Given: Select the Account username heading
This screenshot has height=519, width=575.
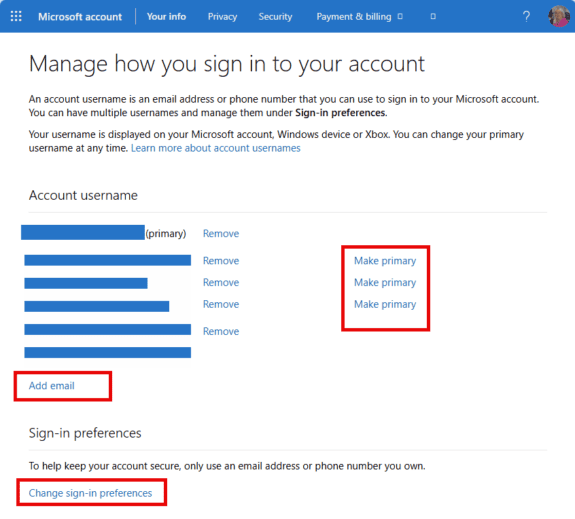Looking at the screenshot, I should (83, 195).
